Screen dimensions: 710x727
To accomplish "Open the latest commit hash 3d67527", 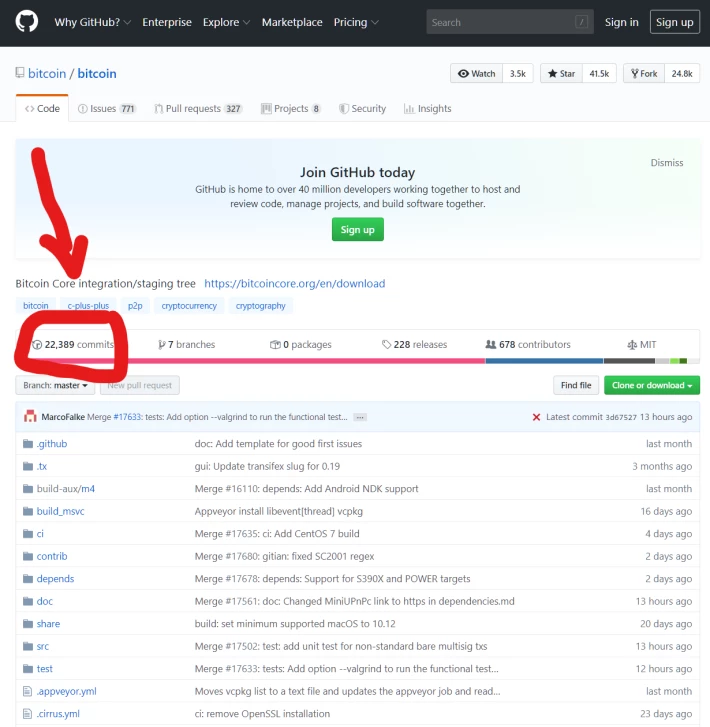I will tap(620, 417).
